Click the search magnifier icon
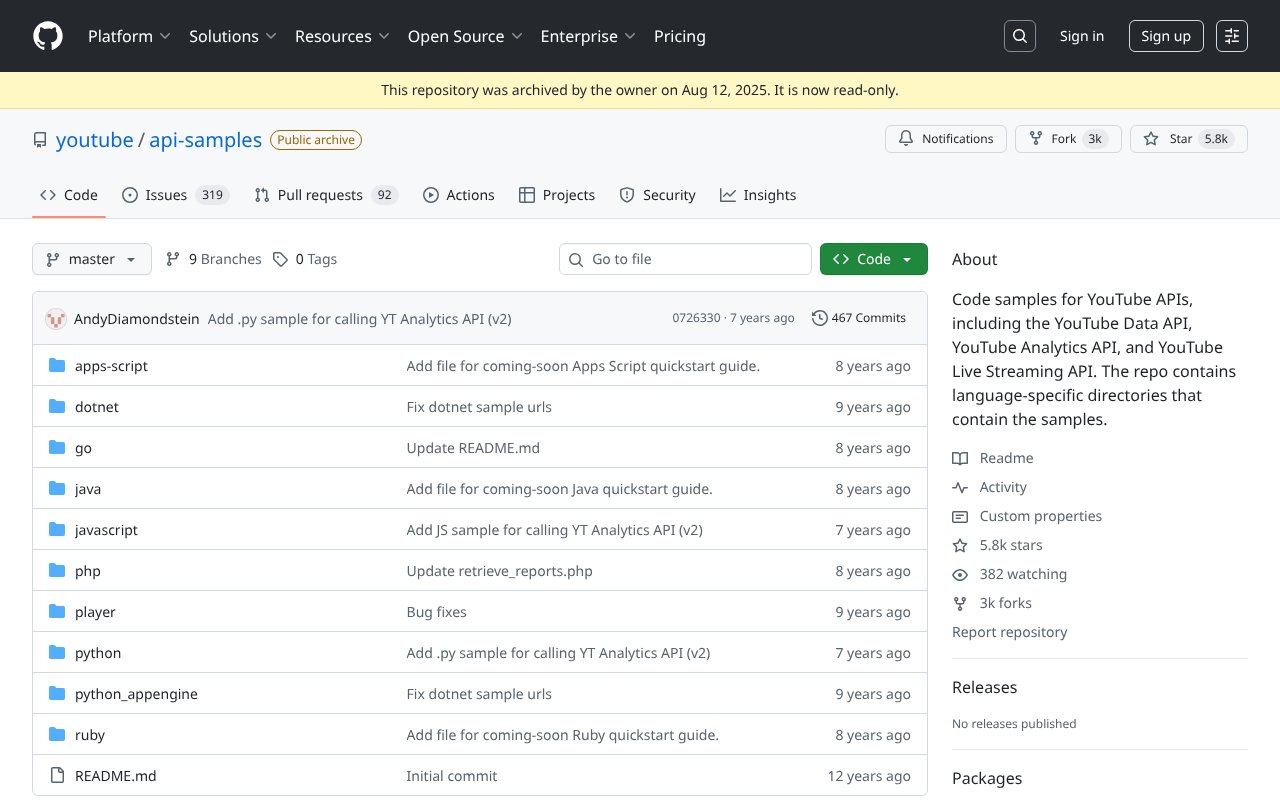Viewport: 1280px width, 800px height. [1019, 36]
